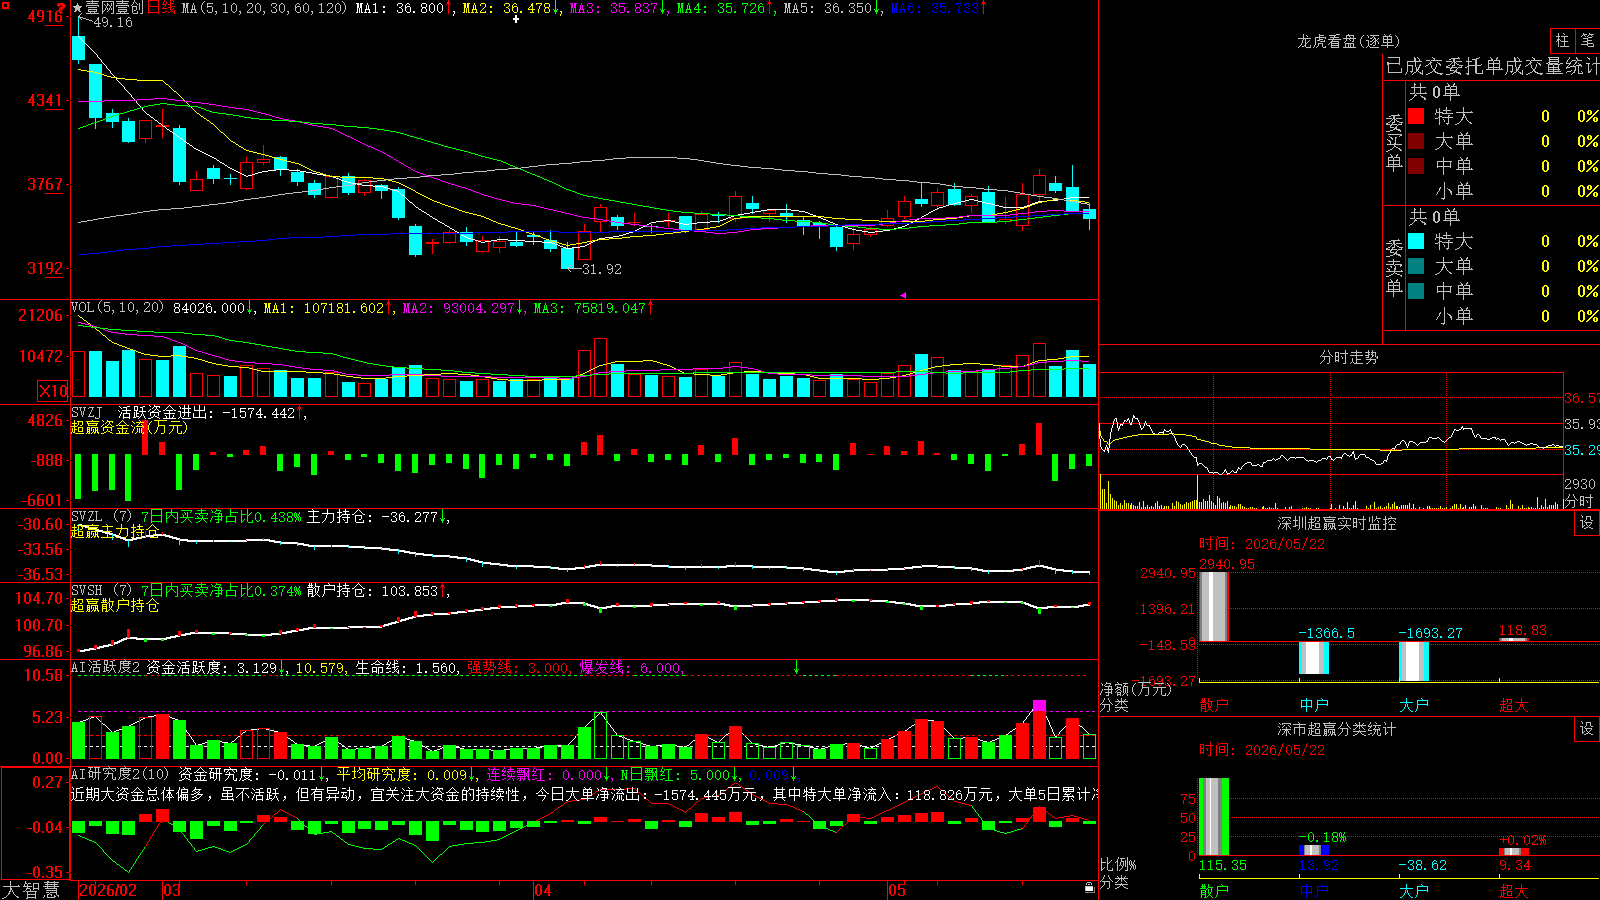Click the 2026/02 date marker on the time axis

click(108, 890)
